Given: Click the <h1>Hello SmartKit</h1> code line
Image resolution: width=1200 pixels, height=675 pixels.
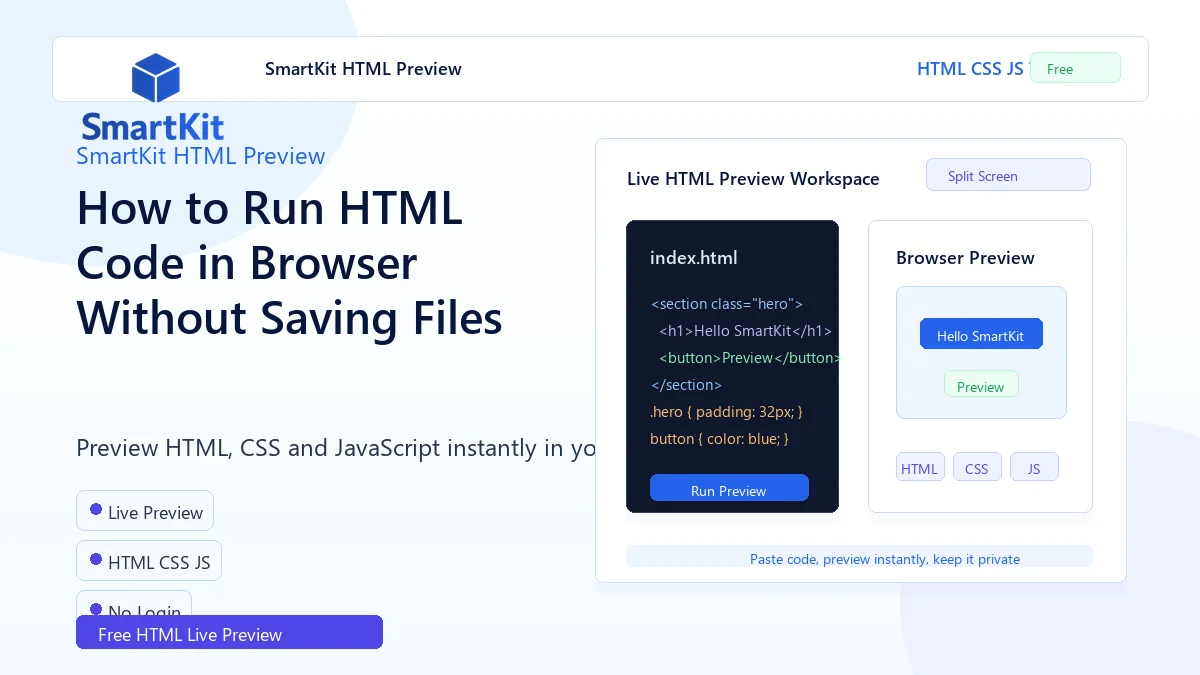Looking at the screenshot, I should [x=745, y=330].
